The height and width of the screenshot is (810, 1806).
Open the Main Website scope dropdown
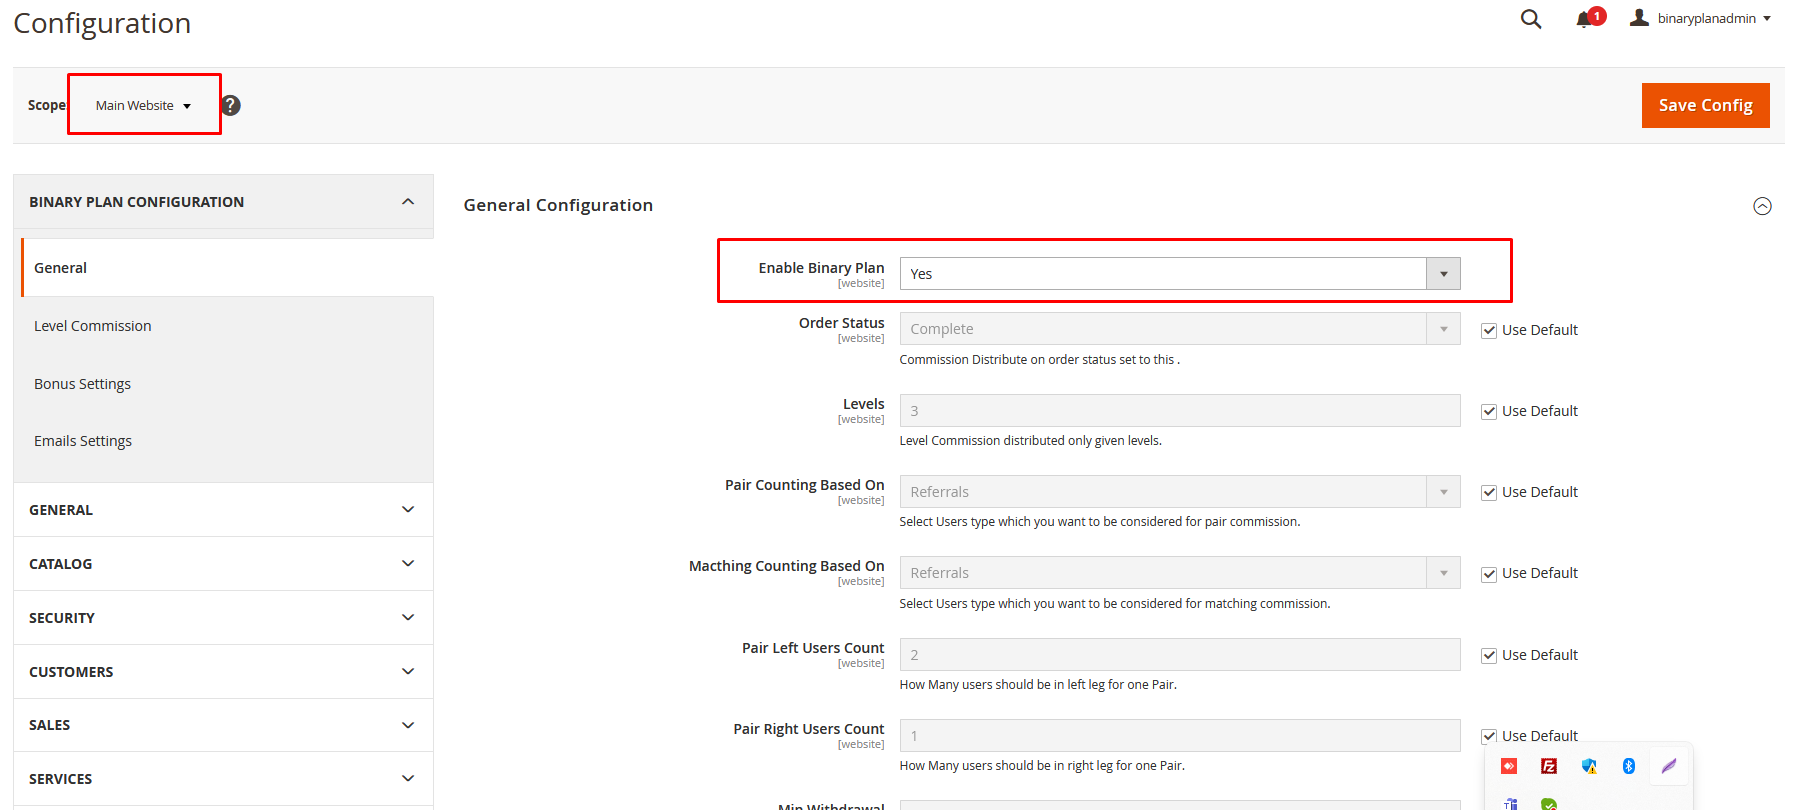tap(143, 105)
